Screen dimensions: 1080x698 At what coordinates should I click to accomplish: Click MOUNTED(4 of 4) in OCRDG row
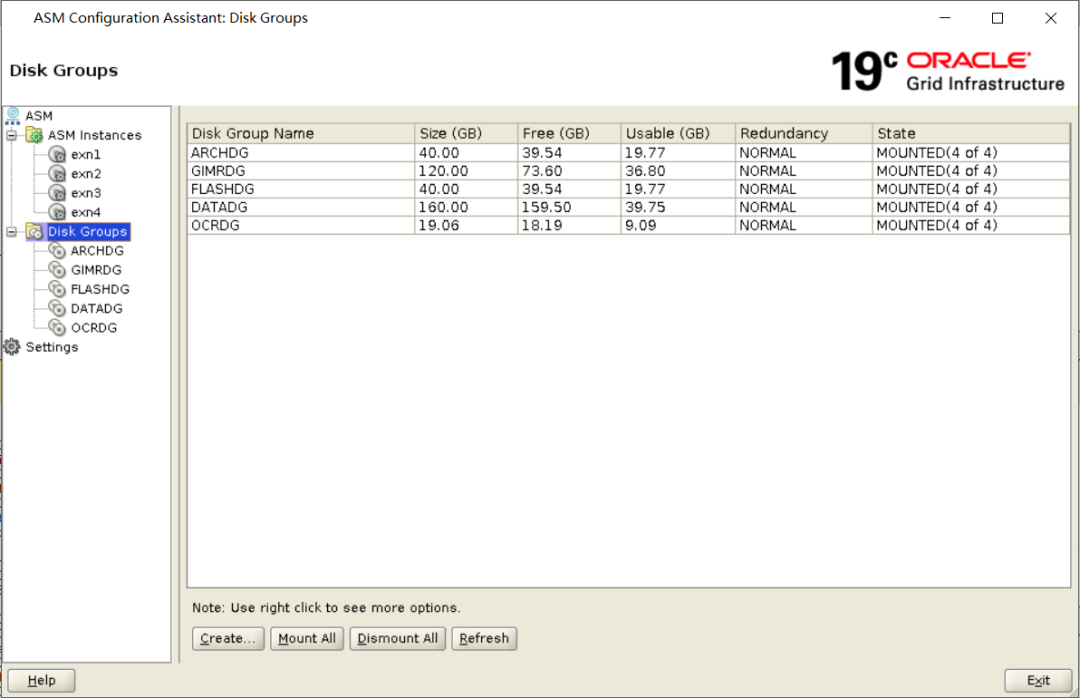[937, 225]
